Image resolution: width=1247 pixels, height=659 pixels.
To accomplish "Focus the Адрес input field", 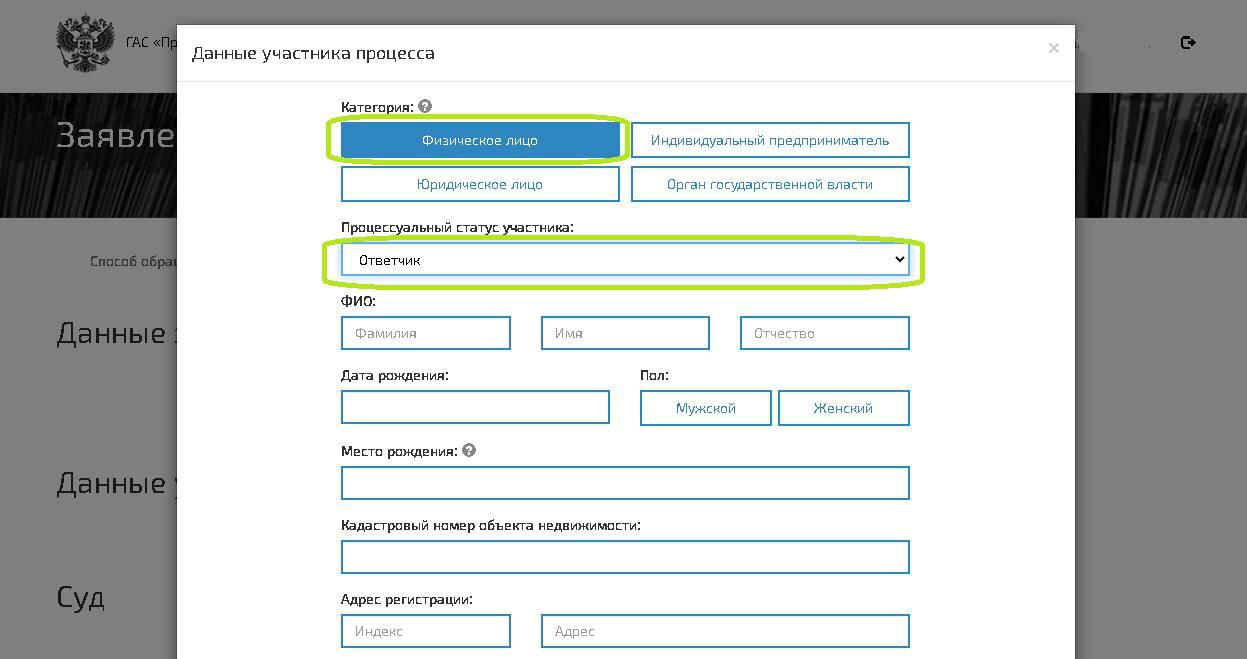I will click(x=725, y=631).
